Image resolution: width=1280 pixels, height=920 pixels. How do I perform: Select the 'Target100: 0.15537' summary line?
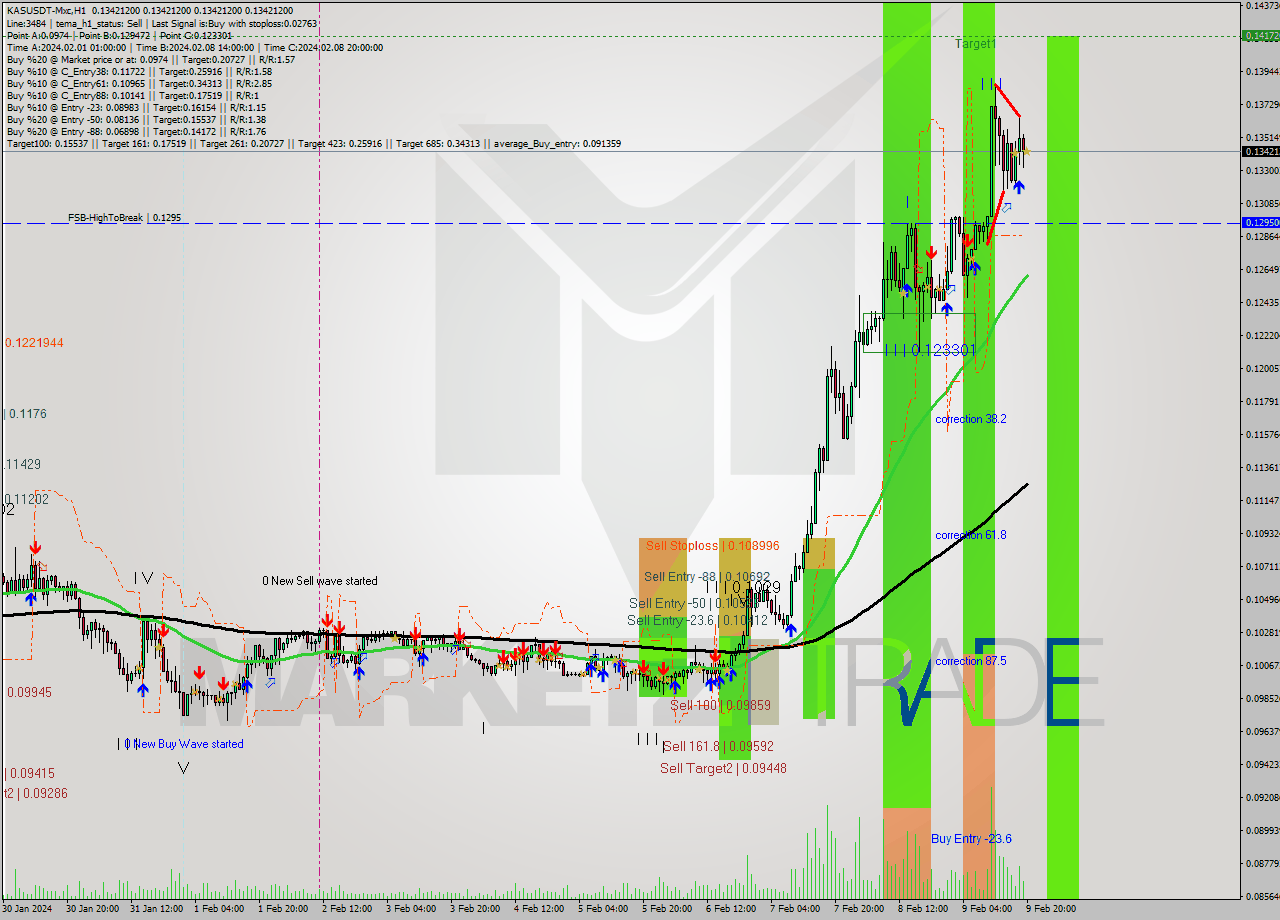pos(313,143)
